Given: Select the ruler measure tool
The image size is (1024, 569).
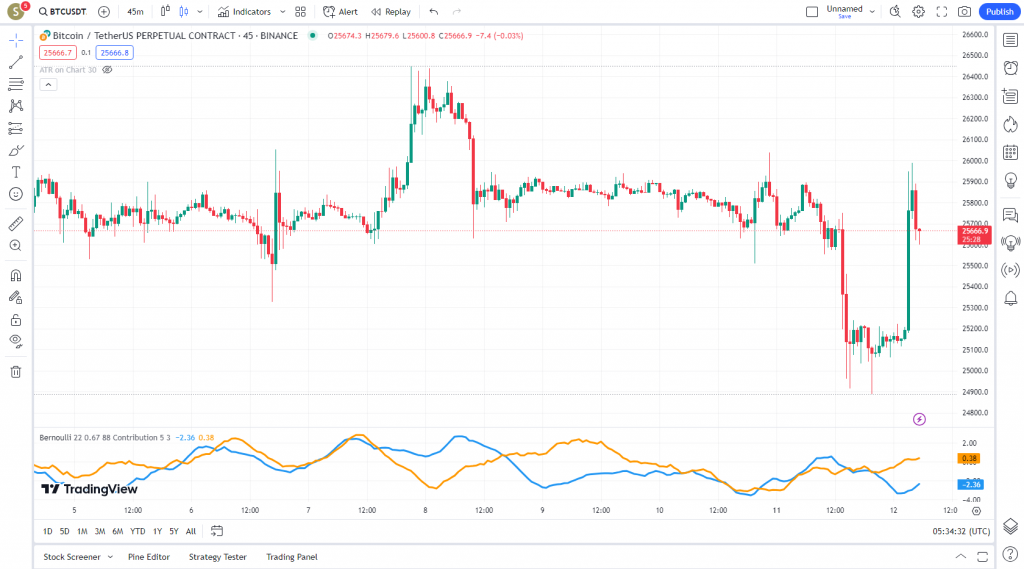Looking at the screenshot, I should [x=16, y=223].
